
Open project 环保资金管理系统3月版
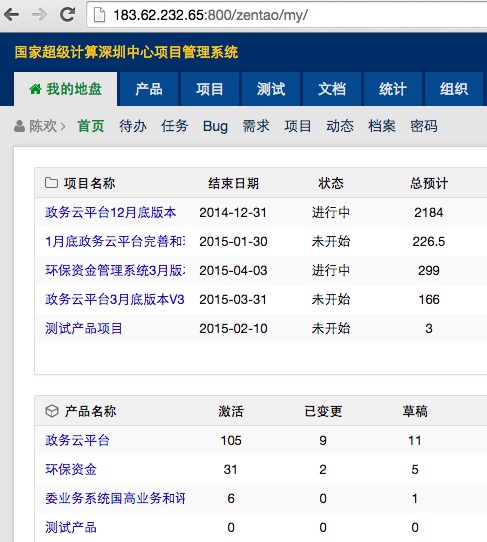pyautogui.click(x=115, y=270)
